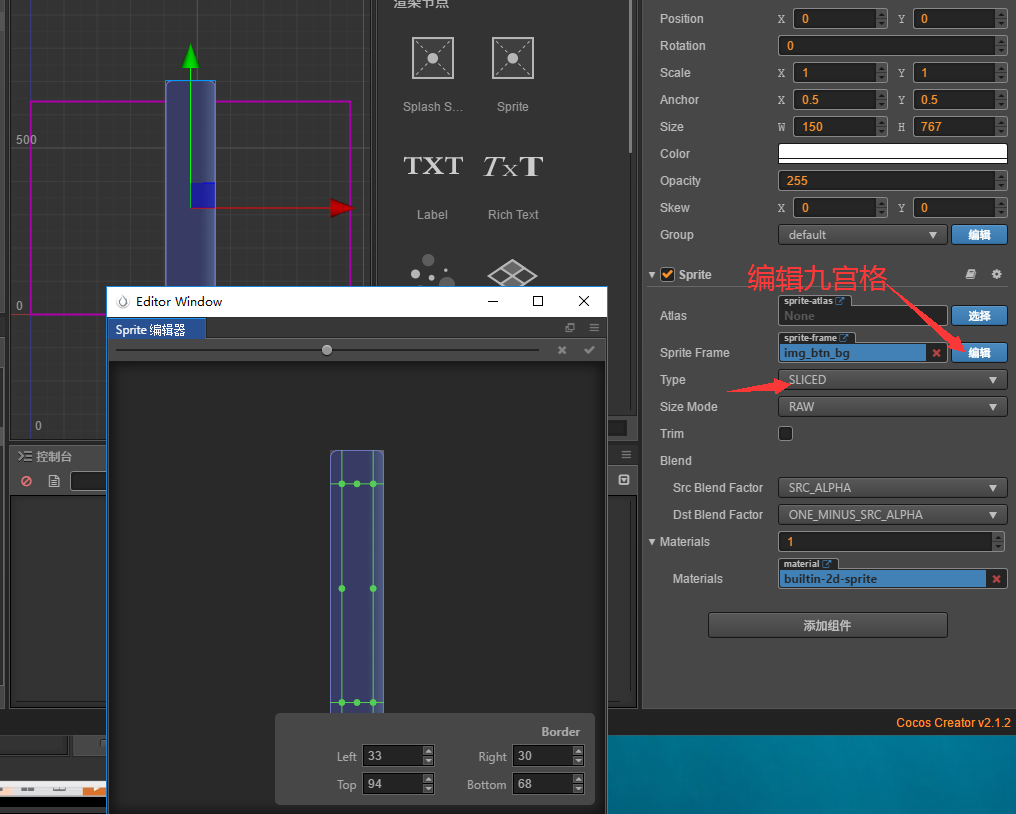This screenshot has height=814, width=1016.
Task: Open the Color swatch picker
Action: pyautogui.click(x=892, y=152)
